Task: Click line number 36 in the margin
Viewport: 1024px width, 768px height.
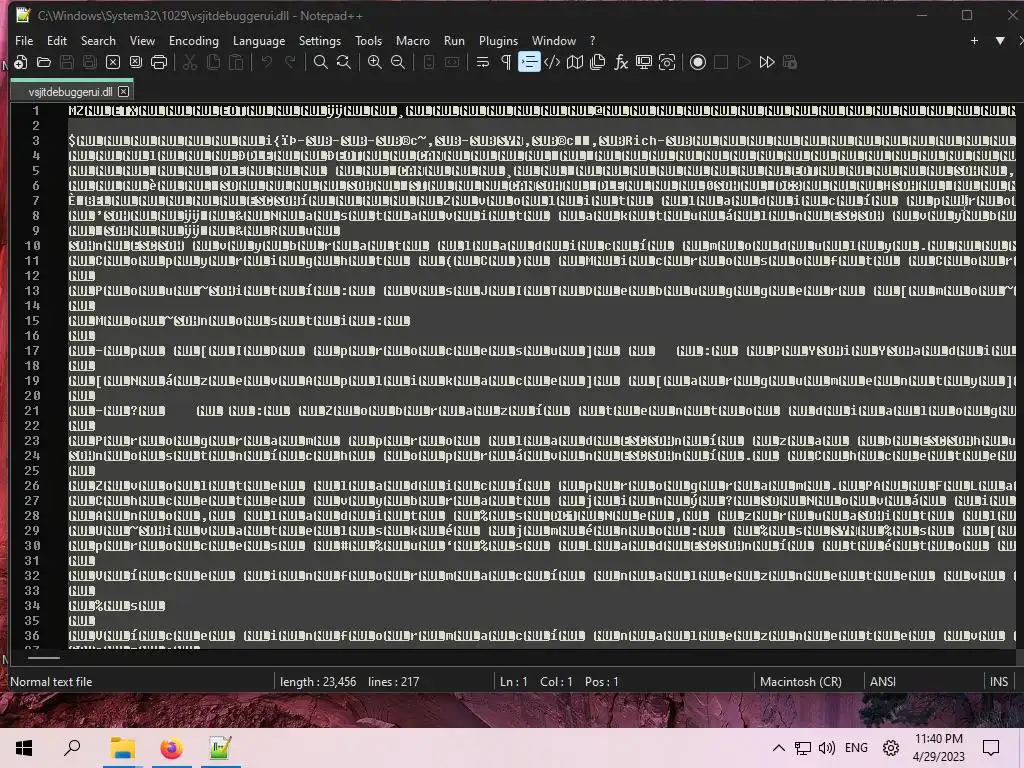Action: [x=33, y=635]
